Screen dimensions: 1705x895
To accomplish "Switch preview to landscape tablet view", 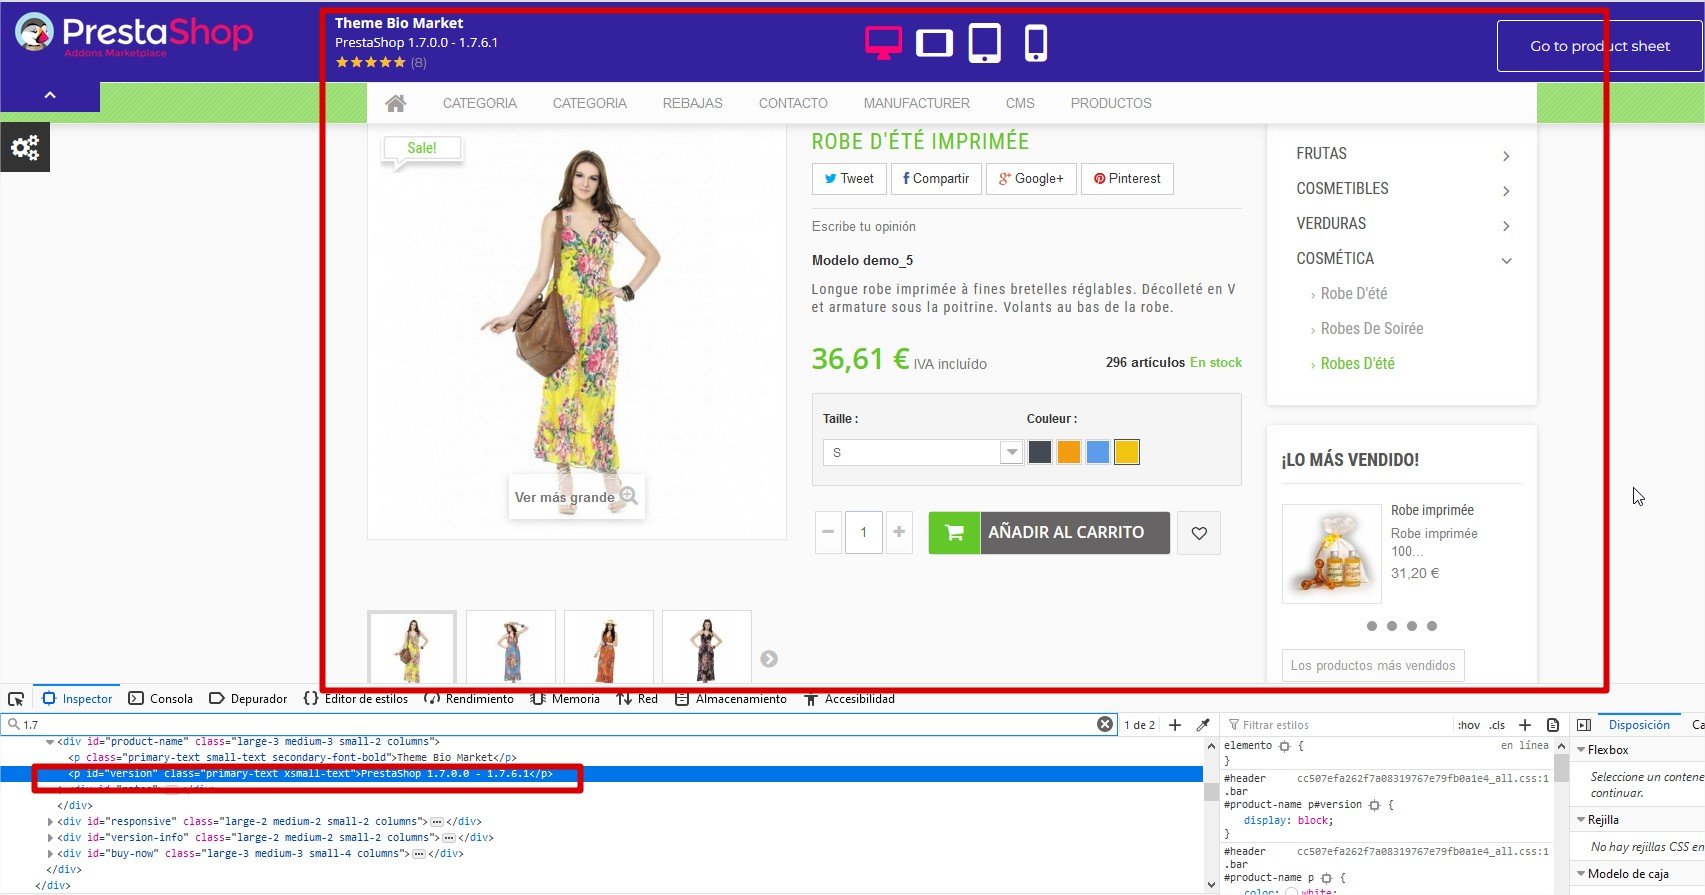I will pos(934,43).
